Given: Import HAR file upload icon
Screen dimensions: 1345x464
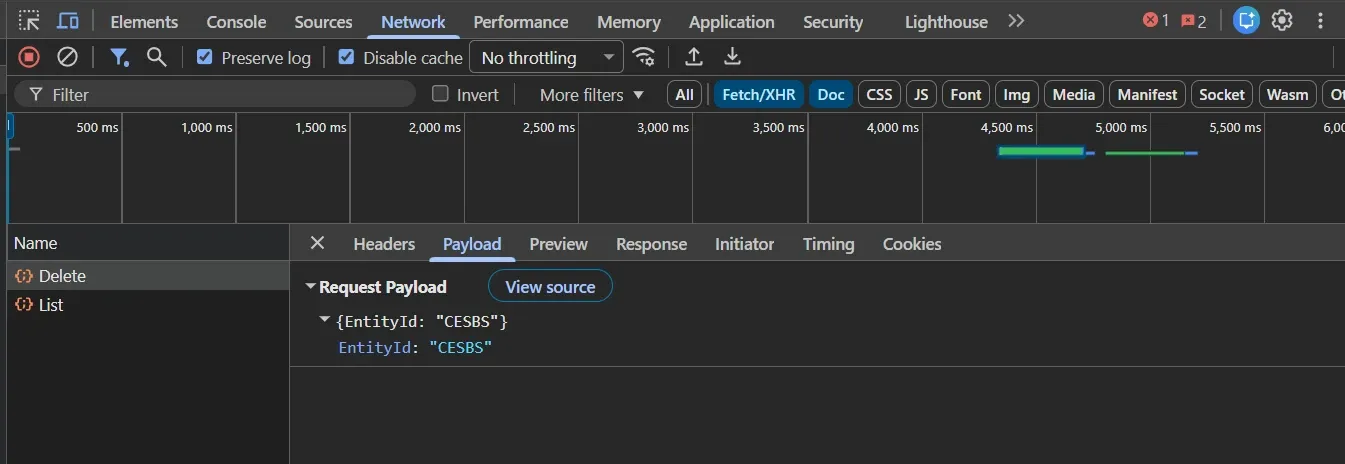Looking at the screenshot, I should tap(693, 57).
